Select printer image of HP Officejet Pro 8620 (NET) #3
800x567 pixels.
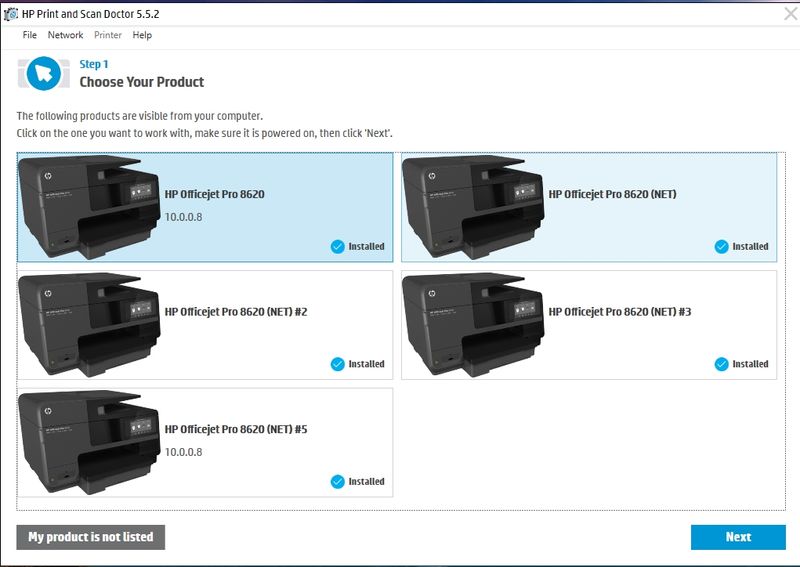[x=473, y=325]
